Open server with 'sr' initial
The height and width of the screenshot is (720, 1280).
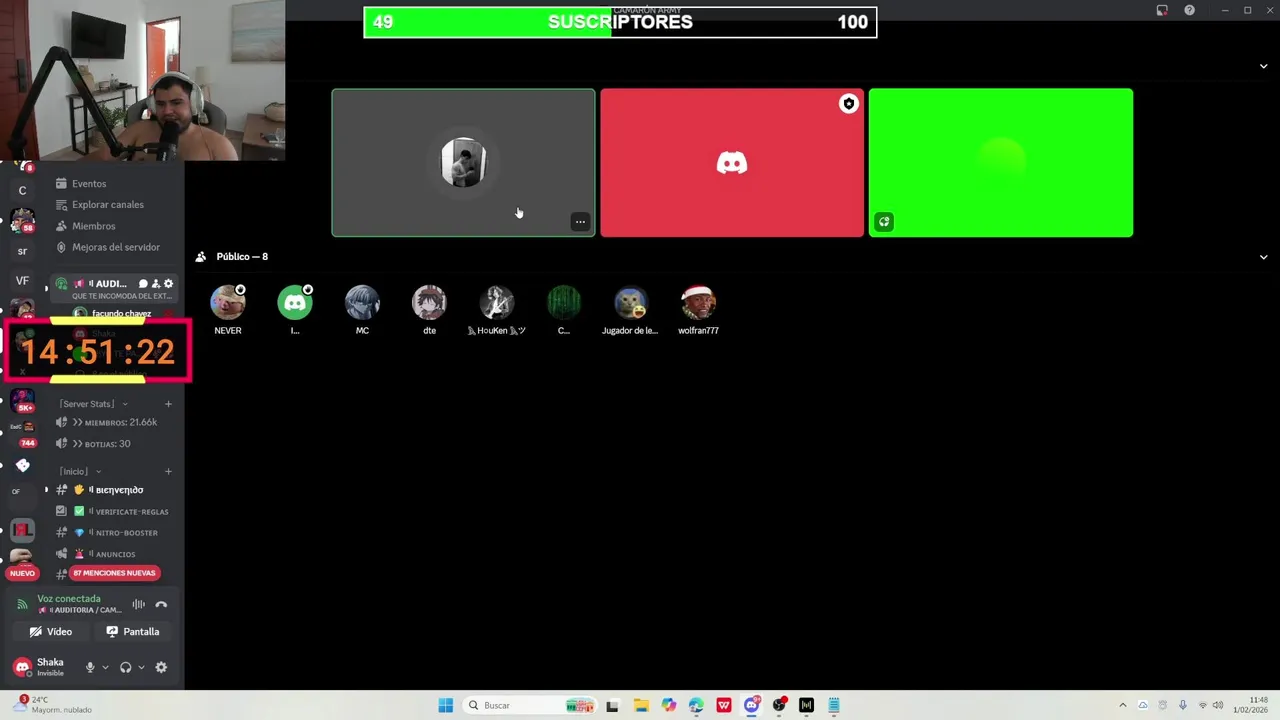(x=22, y=251)
